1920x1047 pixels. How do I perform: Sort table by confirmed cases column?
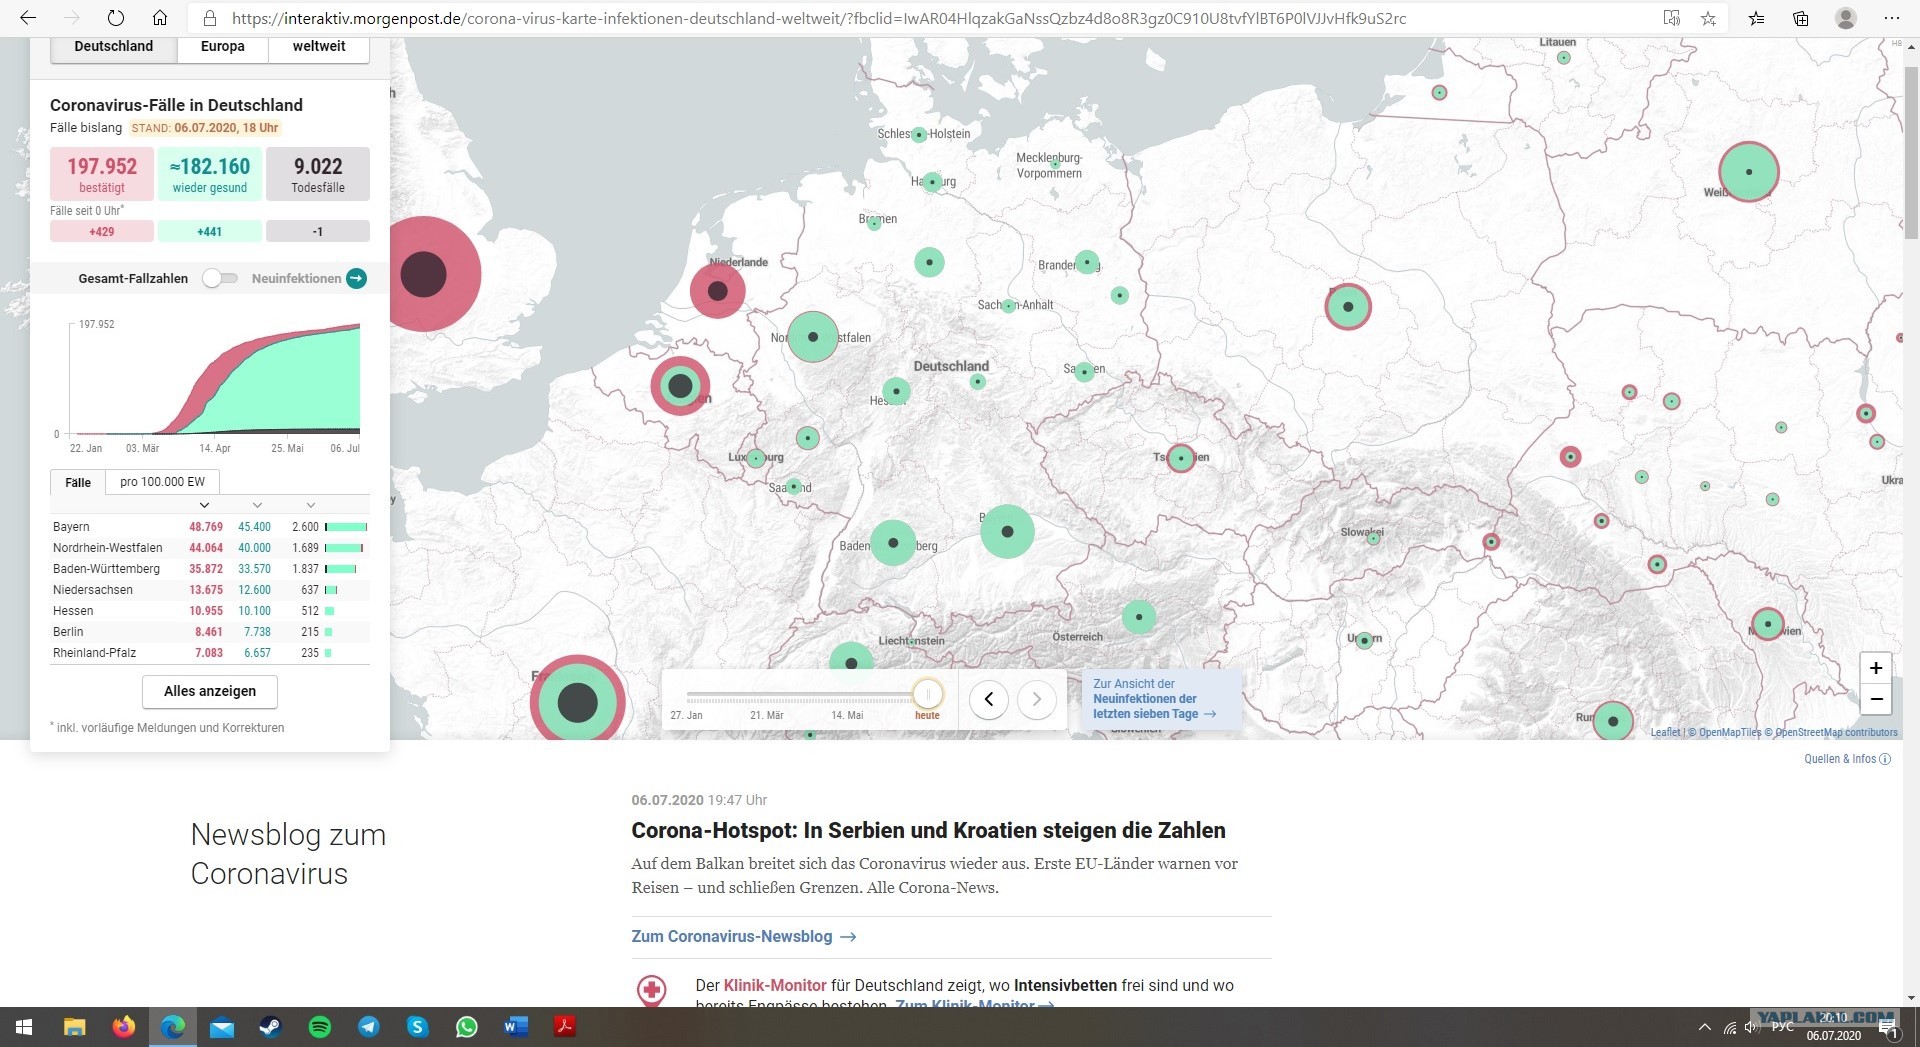204,505
